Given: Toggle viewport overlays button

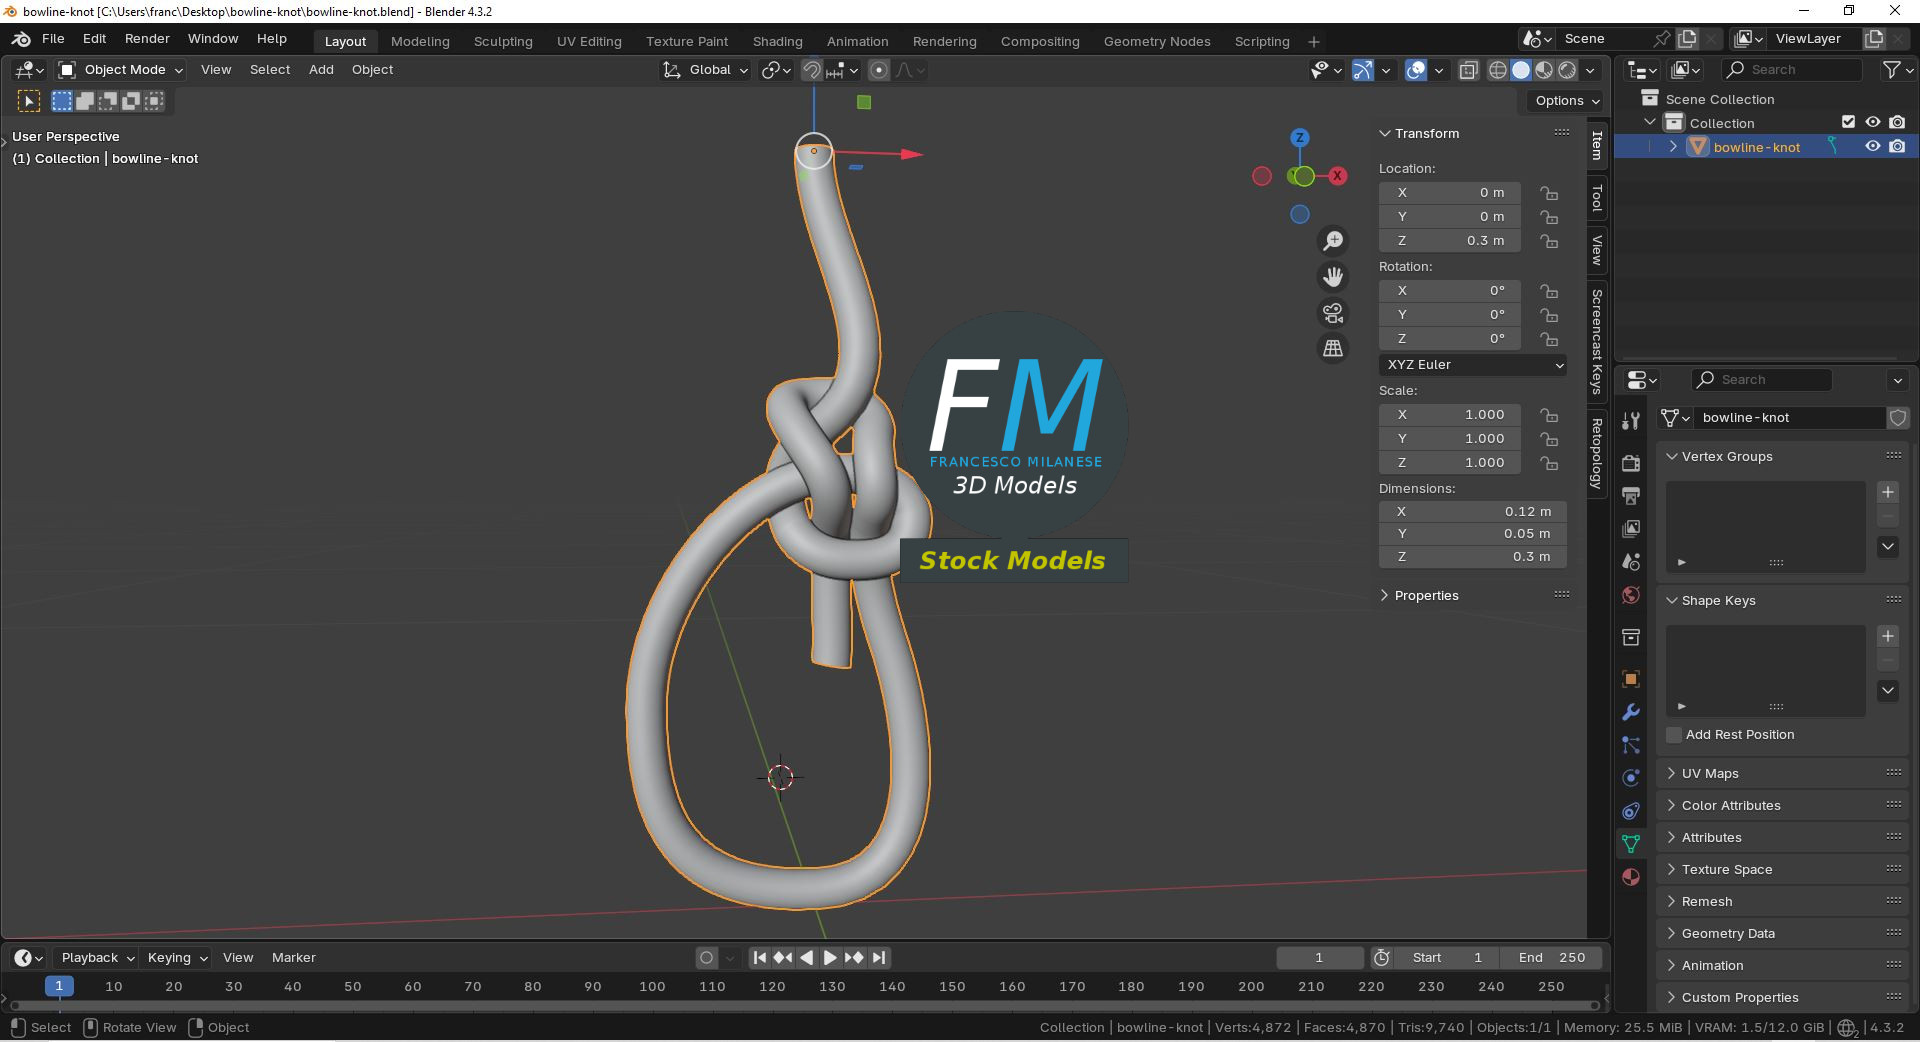Looking at the screenshot, I should click(x=1416, y=70).
